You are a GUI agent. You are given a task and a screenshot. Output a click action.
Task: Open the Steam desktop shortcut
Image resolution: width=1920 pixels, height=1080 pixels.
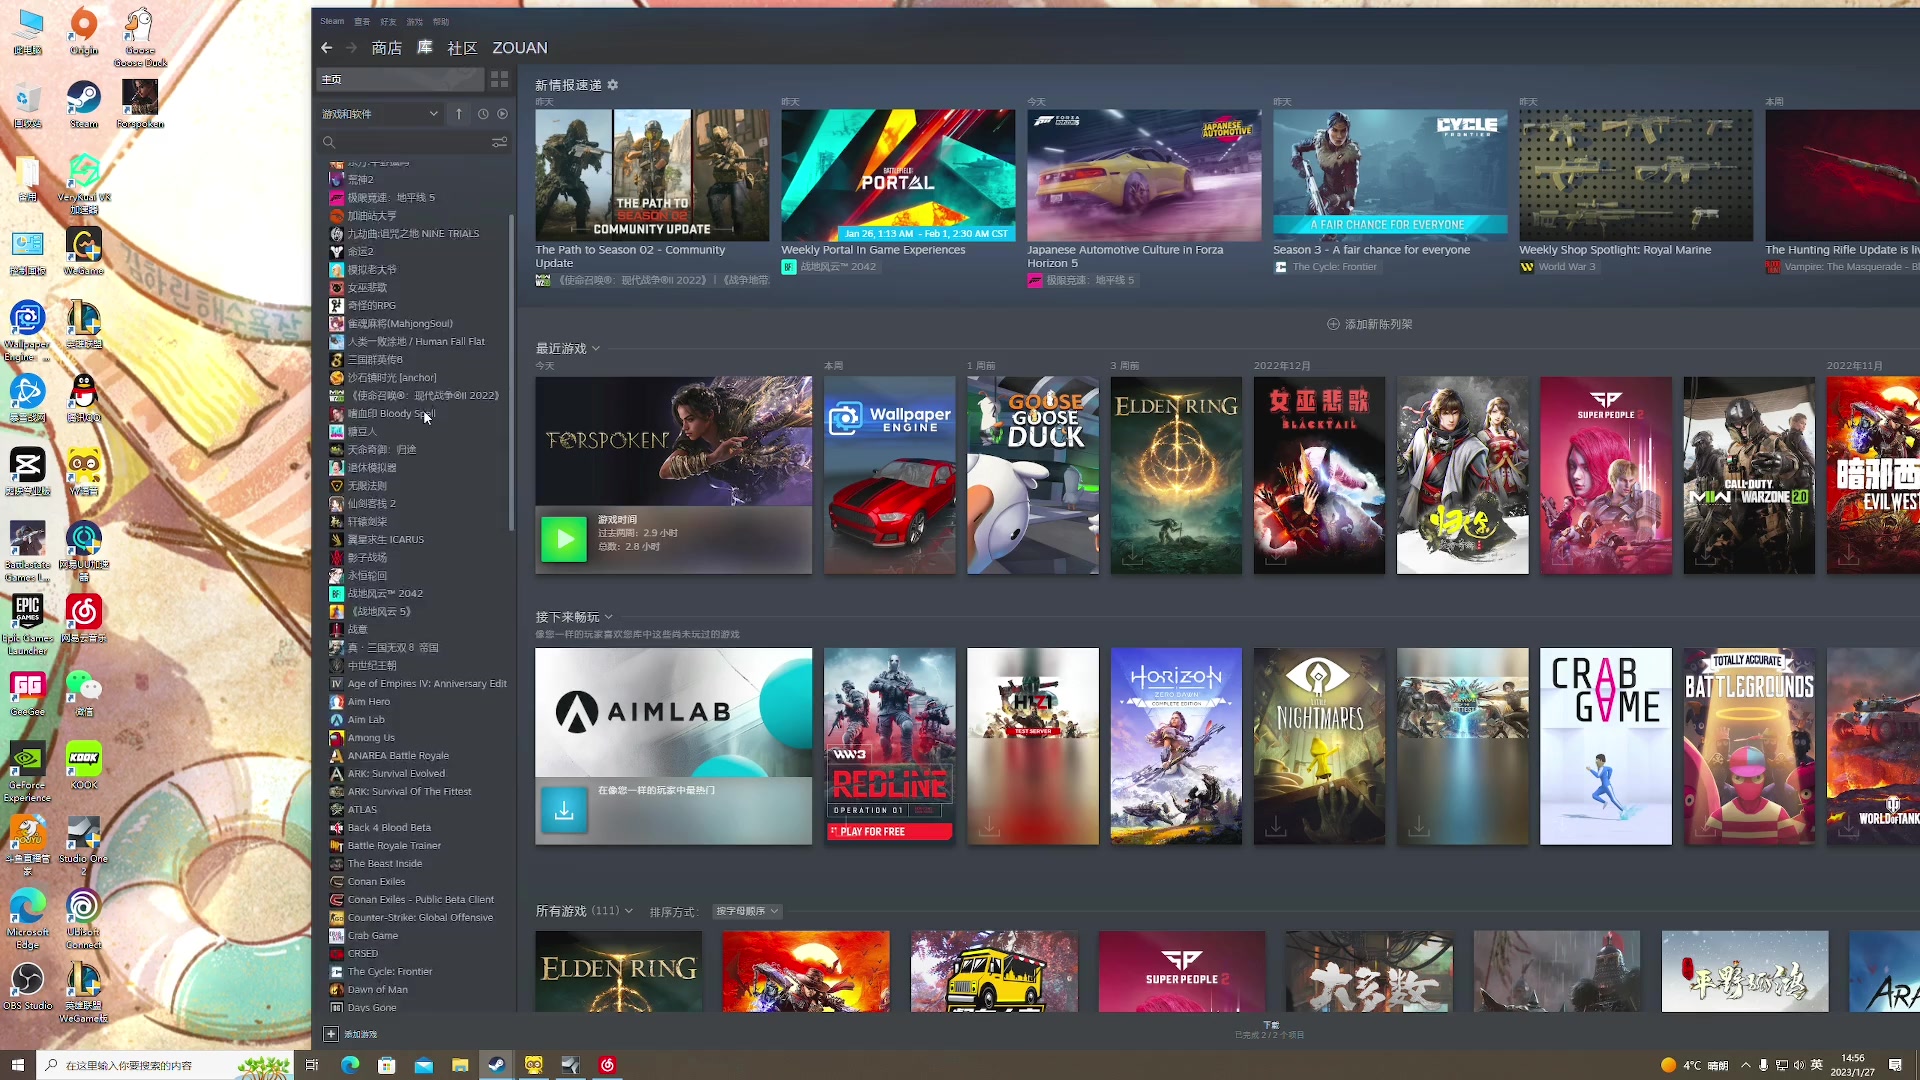tap(84, 105)
